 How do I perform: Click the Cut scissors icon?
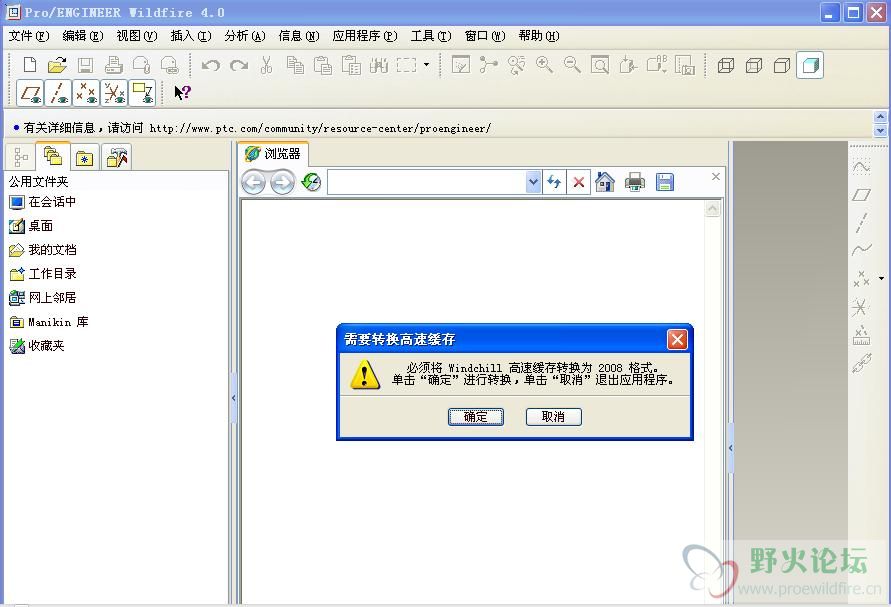point(266,65)
